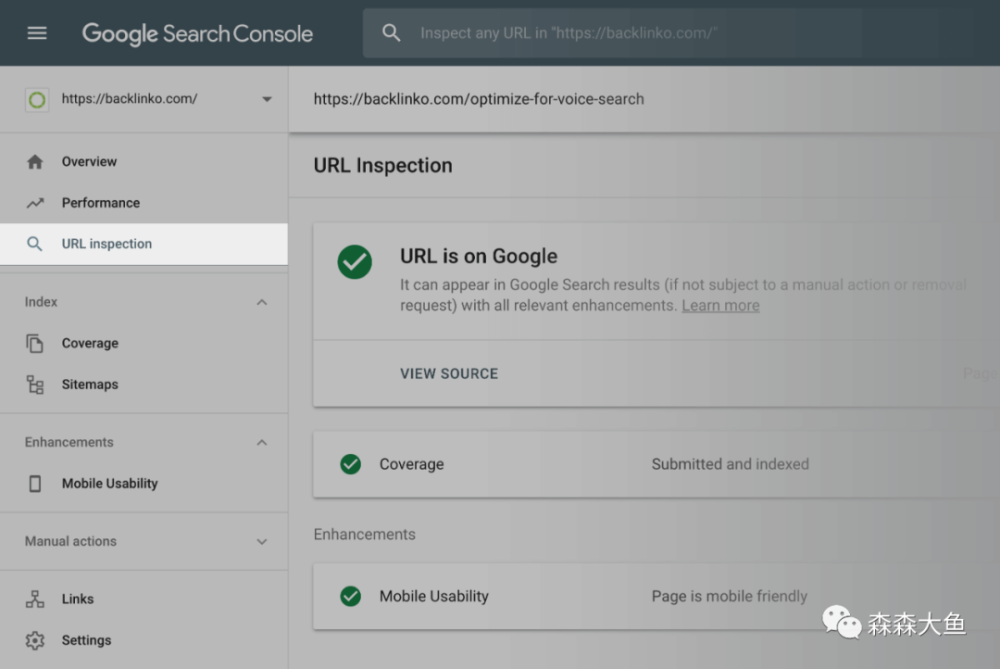Click the Performance trend icon
The height and width of the screenshot is (669, 1000).
35,203
